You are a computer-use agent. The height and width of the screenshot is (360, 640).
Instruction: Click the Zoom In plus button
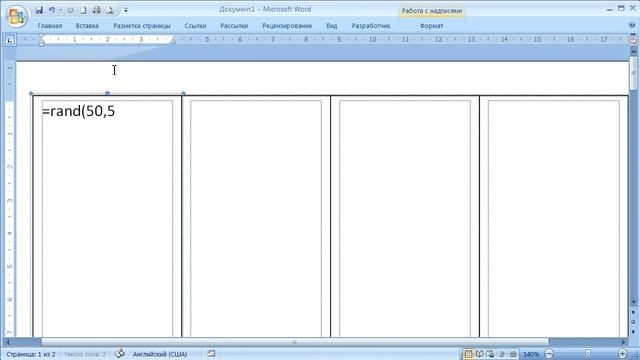coord(622,354)
